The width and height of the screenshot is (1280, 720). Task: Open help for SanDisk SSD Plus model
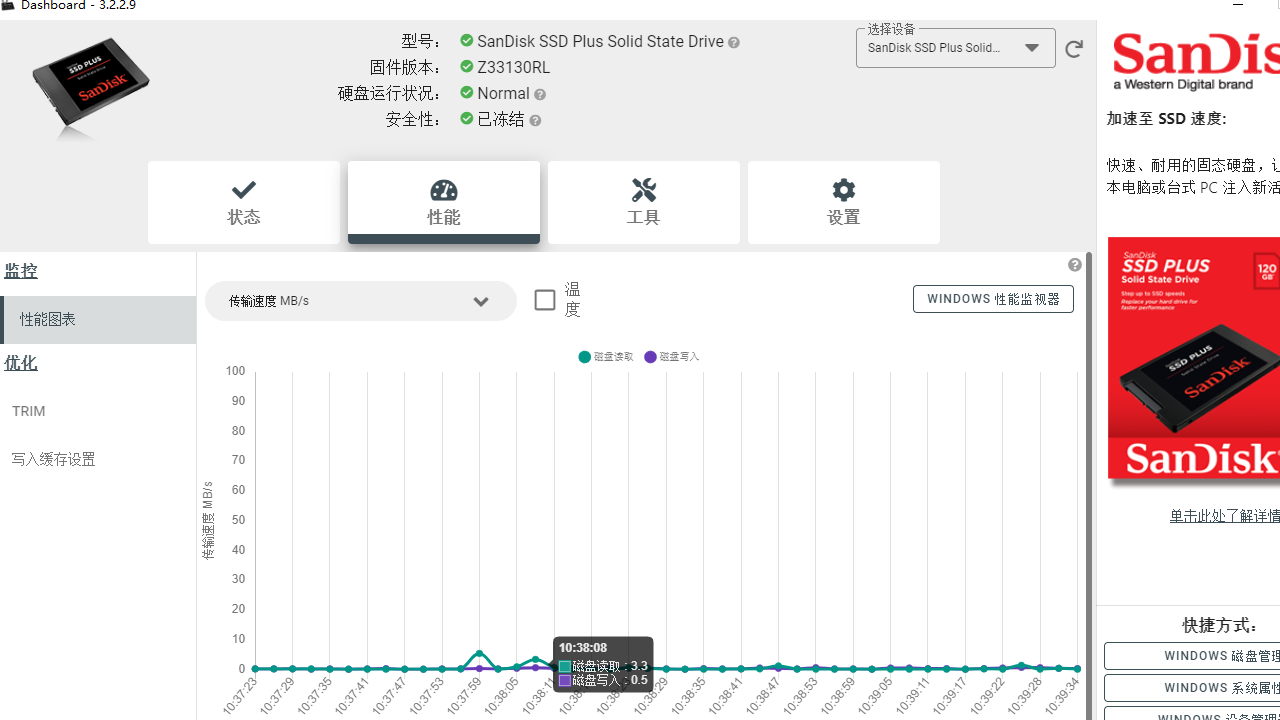click(x=734, y=42)
